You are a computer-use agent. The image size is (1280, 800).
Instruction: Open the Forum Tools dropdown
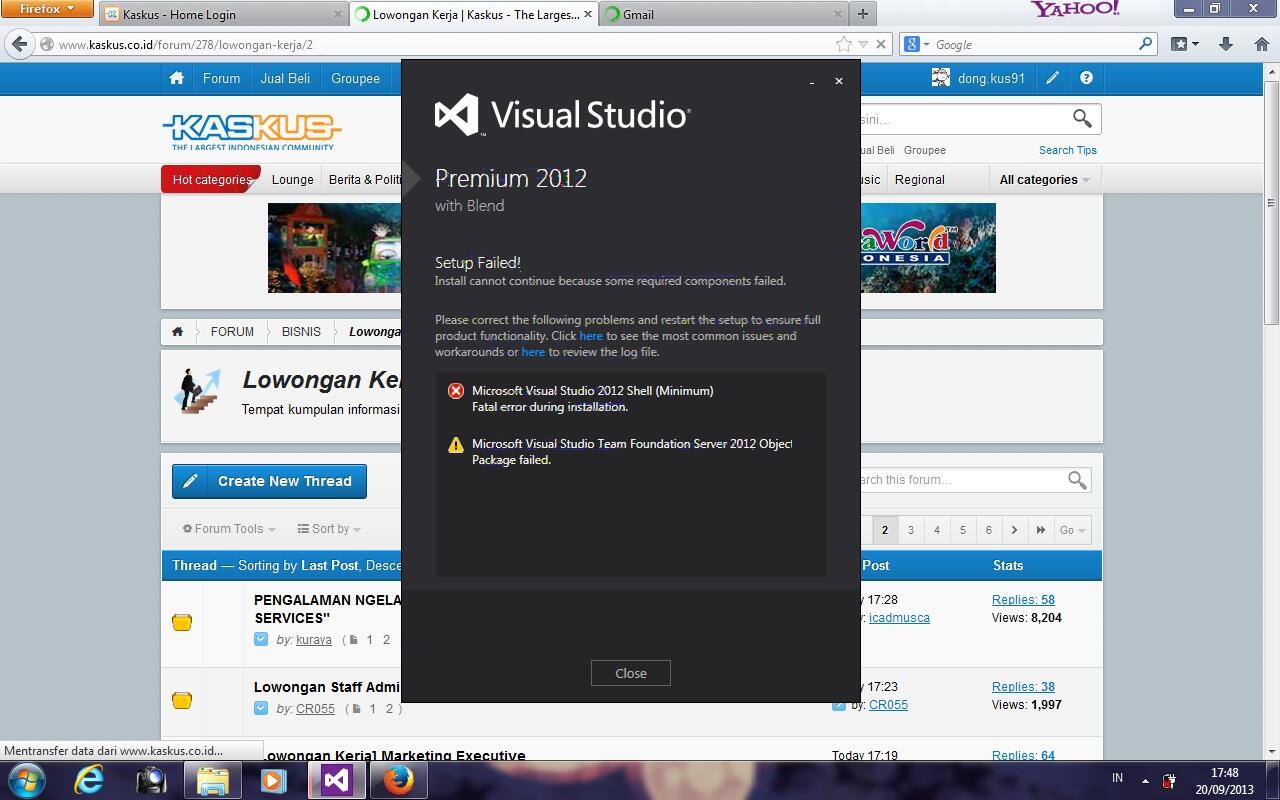(229, 529)
